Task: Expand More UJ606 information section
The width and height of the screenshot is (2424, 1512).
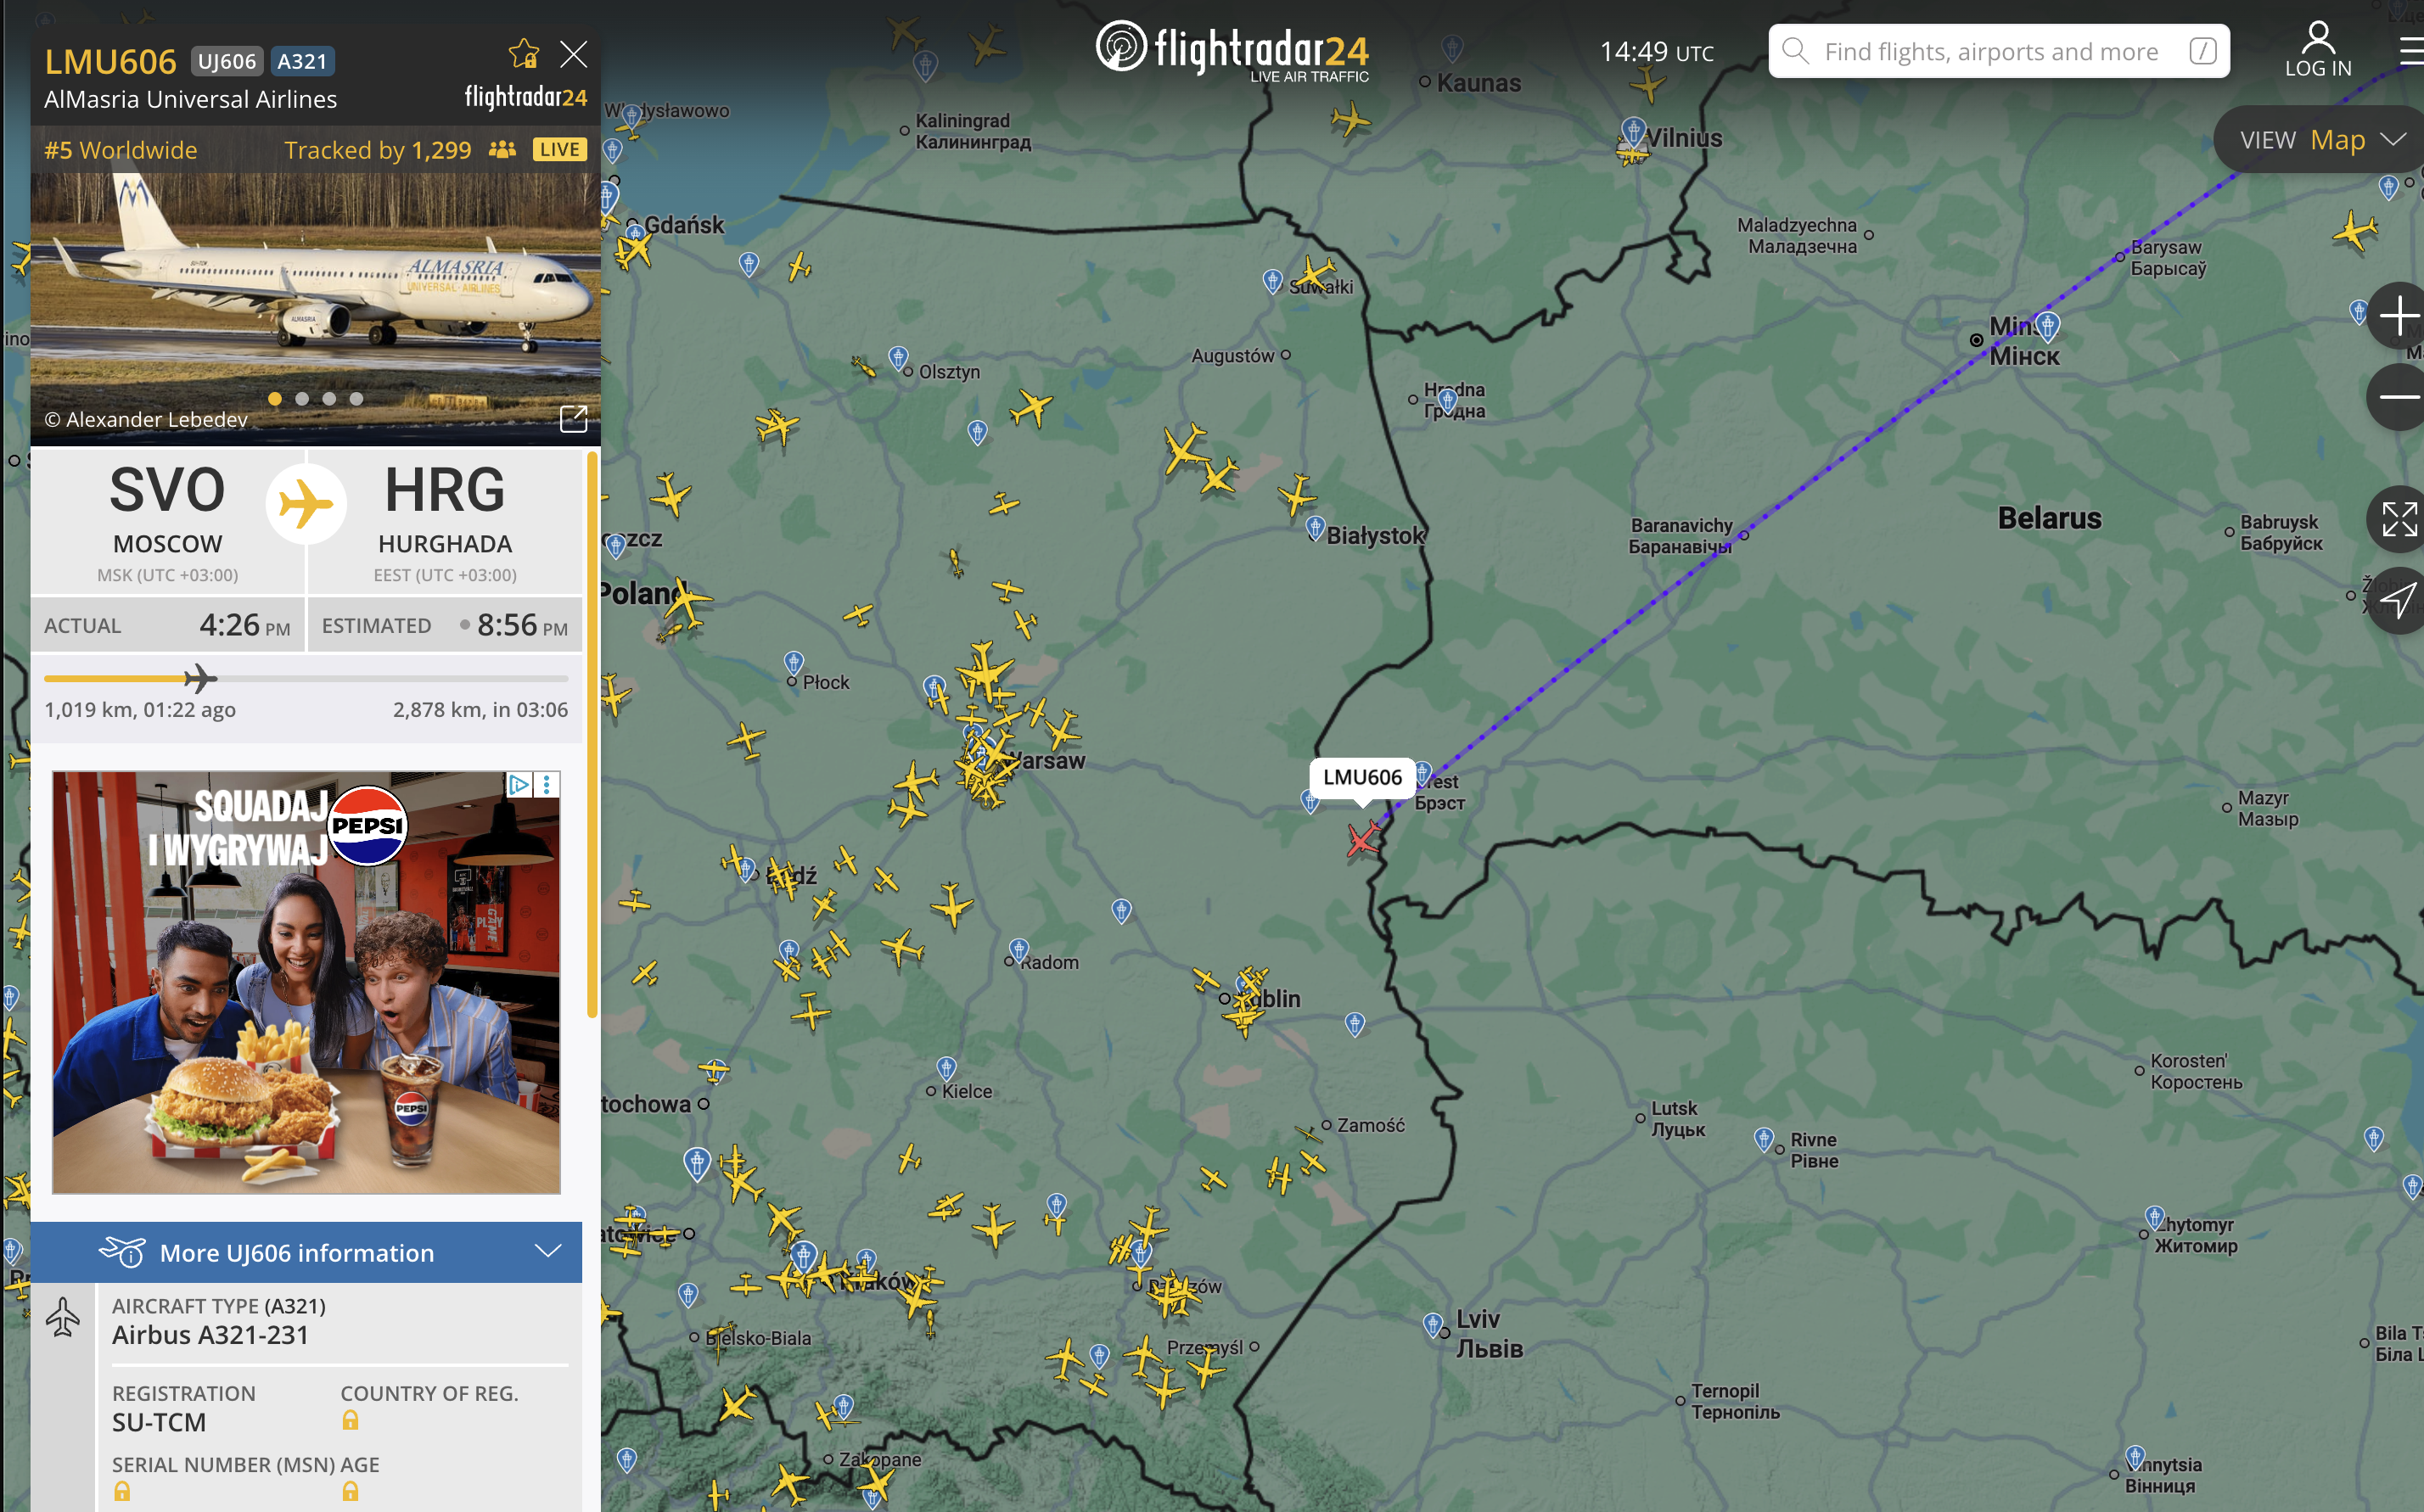Action: click(x=306, y=1252)
